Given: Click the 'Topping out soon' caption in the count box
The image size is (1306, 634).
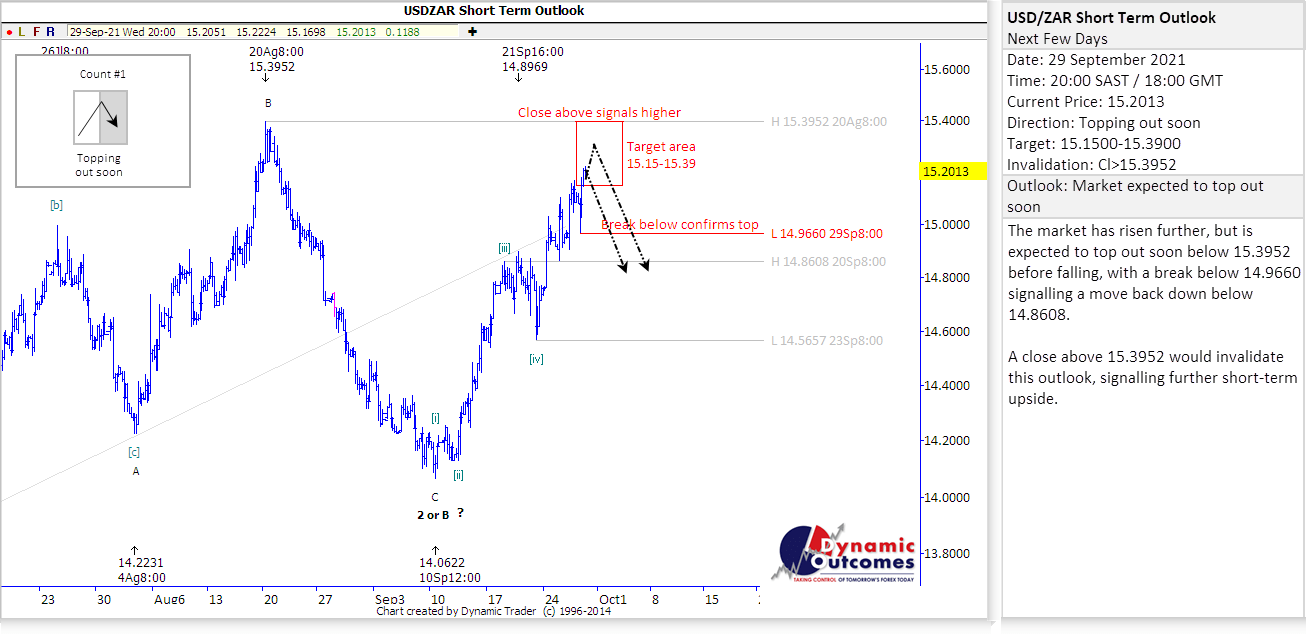Looking at the screenshot, I should click(x=98, y=165).
